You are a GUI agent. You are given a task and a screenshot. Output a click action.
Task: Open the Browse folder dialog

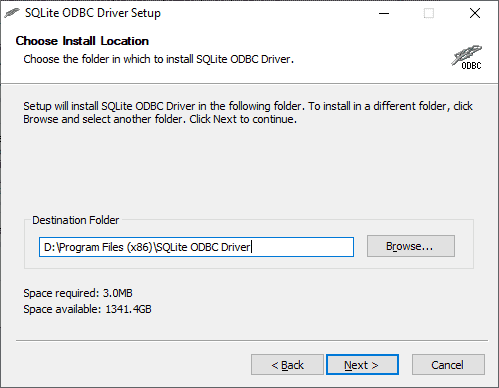[411, 246]
